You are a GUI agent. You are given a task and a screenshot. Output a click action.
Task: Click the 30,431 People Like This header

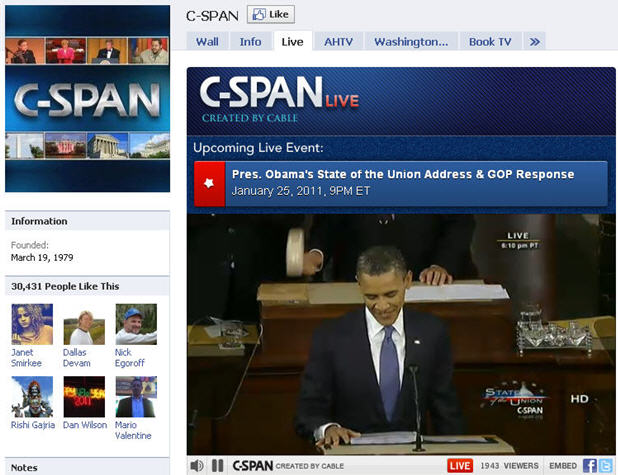(65, 286)
